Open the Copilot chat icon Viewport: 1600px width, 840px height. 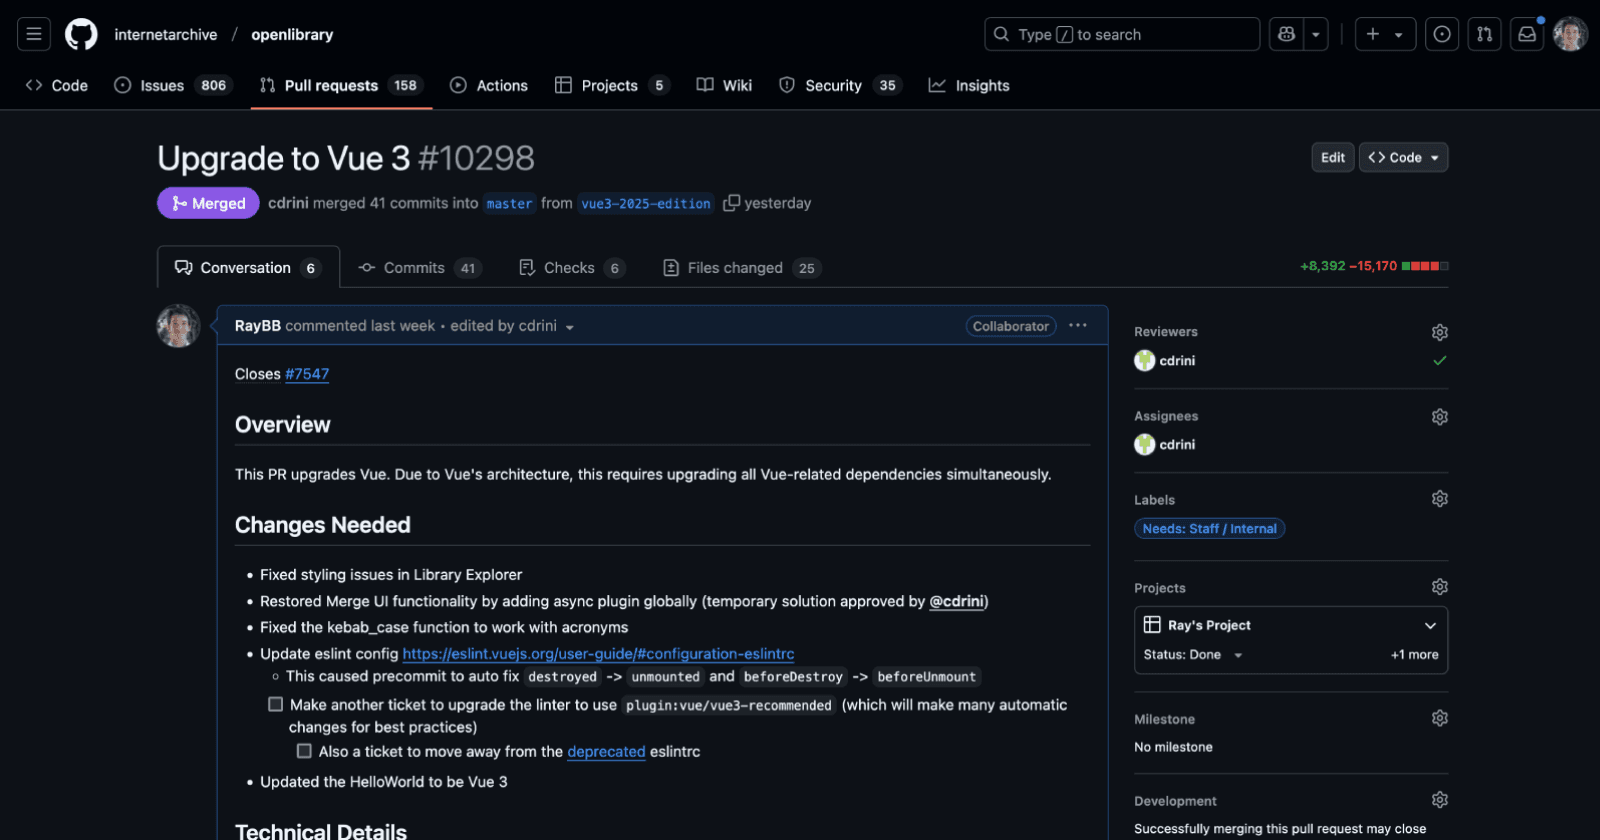point(1287,34)
